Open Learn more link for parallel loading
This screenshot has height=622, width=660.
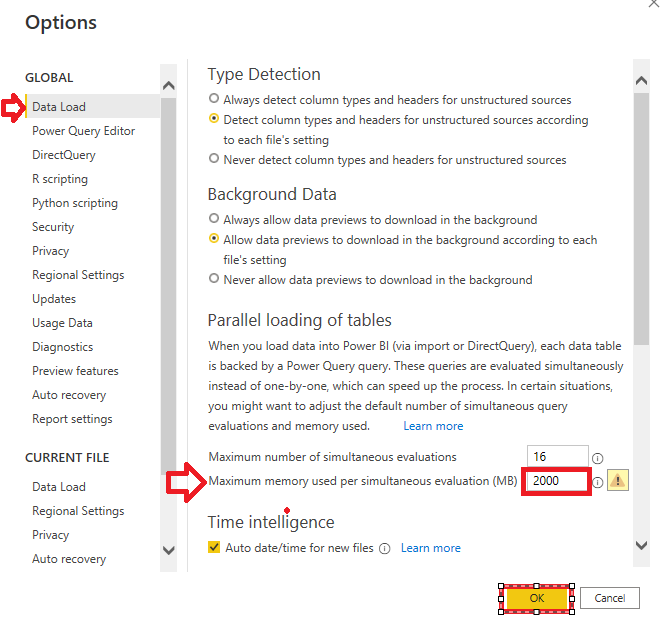point(433,426)
